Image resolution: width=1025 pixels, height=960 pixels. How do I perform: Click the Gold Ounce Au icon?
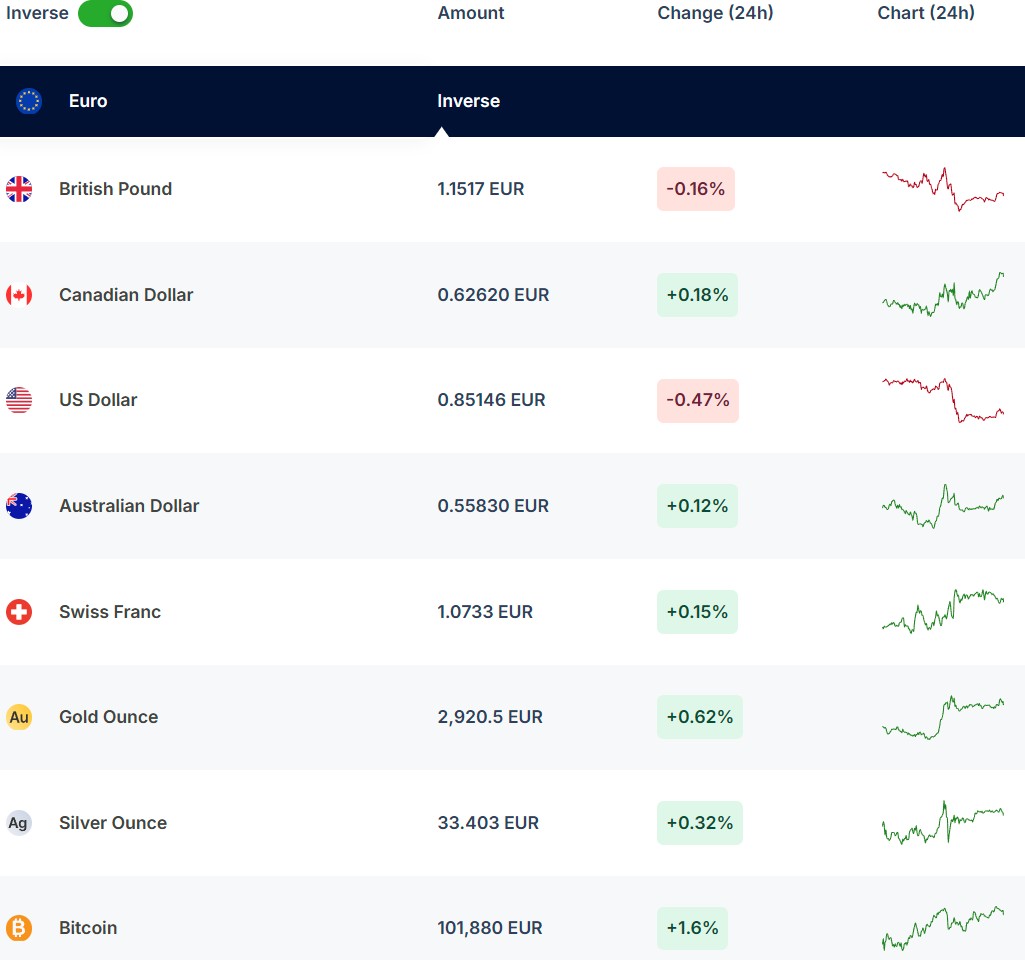pos(19,717)
